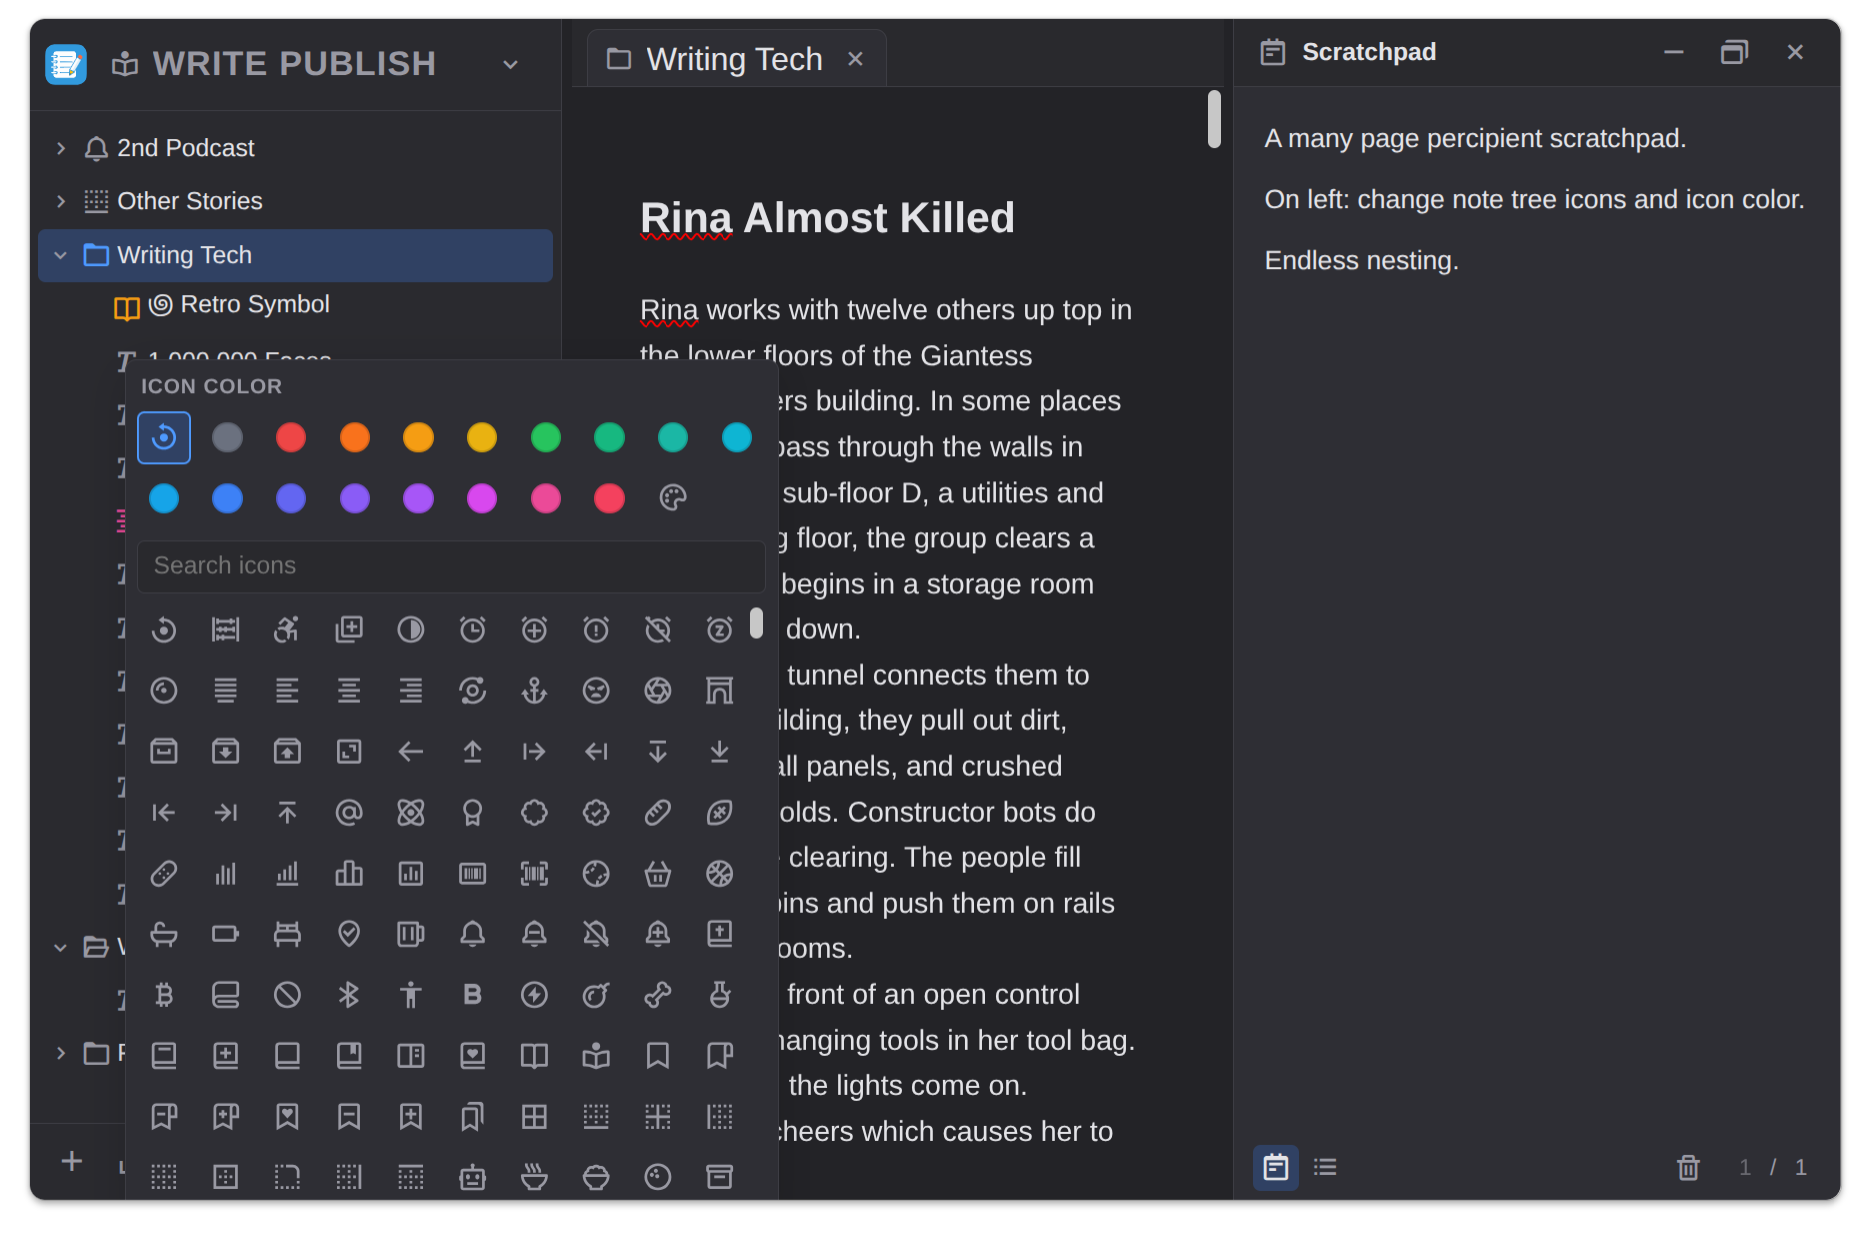This screenshot has width=1872, height=1260.
Task: Select the basketball icon
Action: pyautogui.click(x=720, y=874)
